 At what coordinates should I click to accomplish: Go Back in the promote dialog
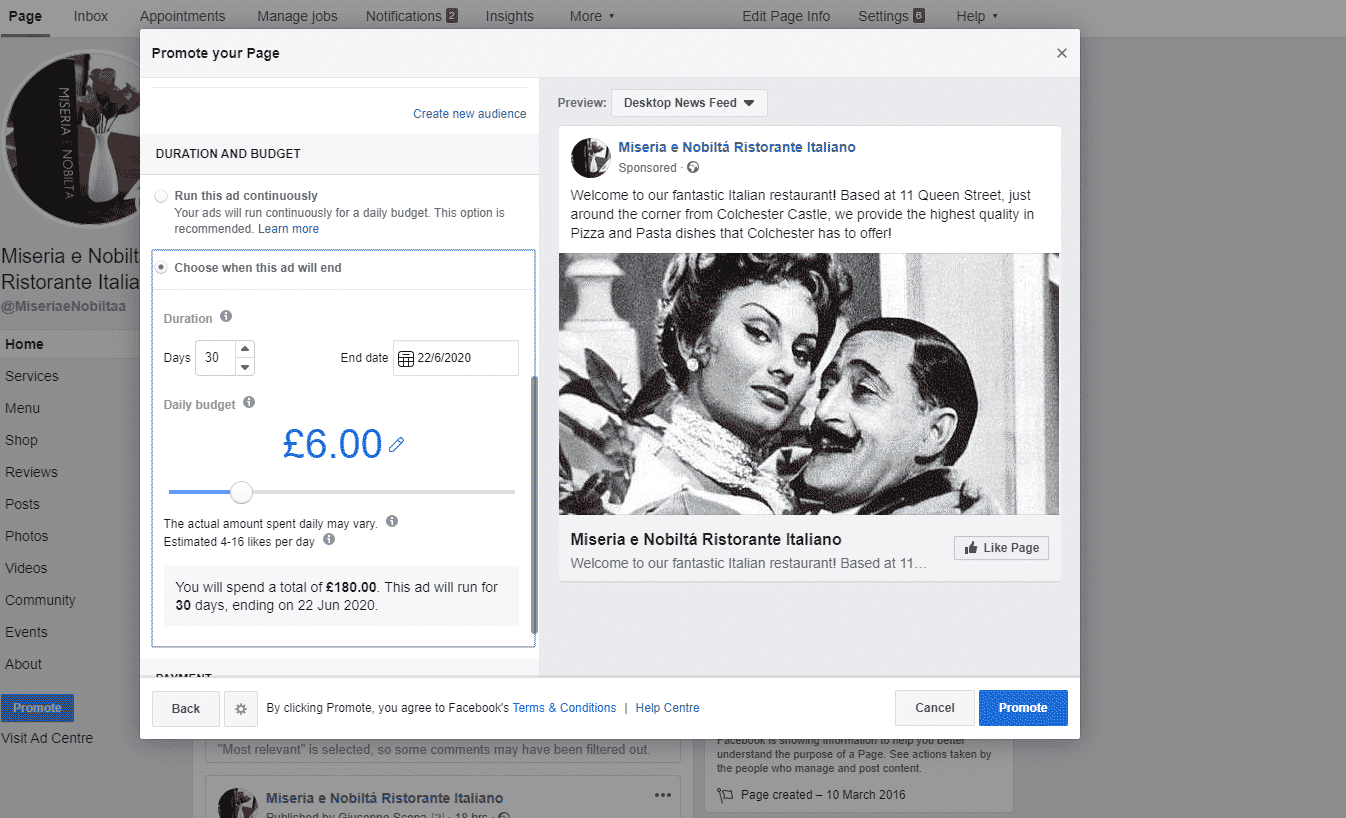[x=186, y=708]
